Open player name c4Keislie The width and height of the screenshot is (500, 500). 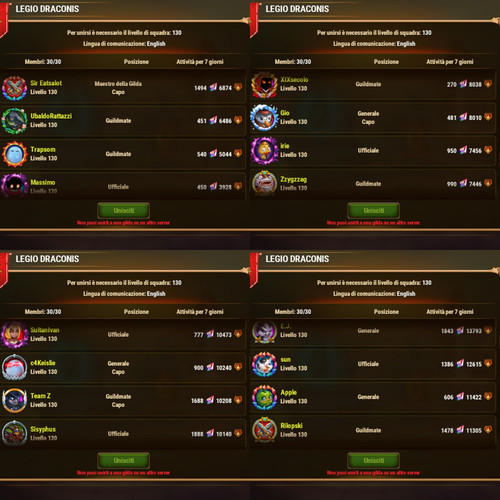tap(43, 363)
